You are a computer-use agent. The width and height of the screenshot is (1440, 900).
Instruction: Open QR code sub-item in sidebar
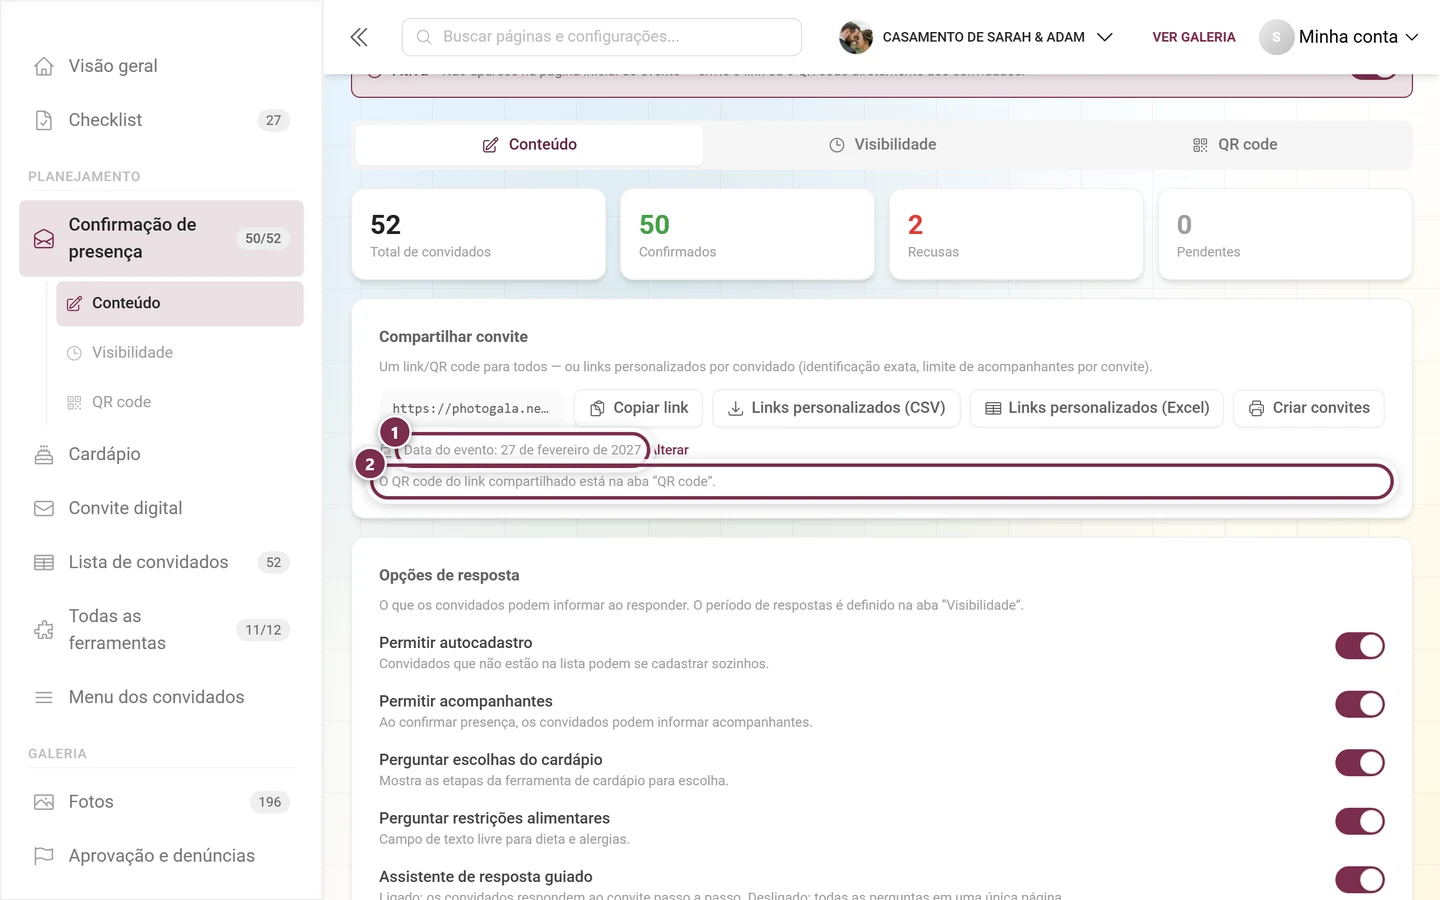pos(180,402)
